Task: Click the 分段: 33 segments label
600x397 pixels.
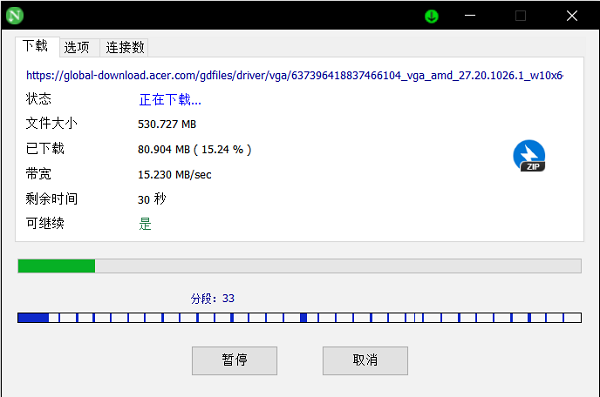Action: 212,298
